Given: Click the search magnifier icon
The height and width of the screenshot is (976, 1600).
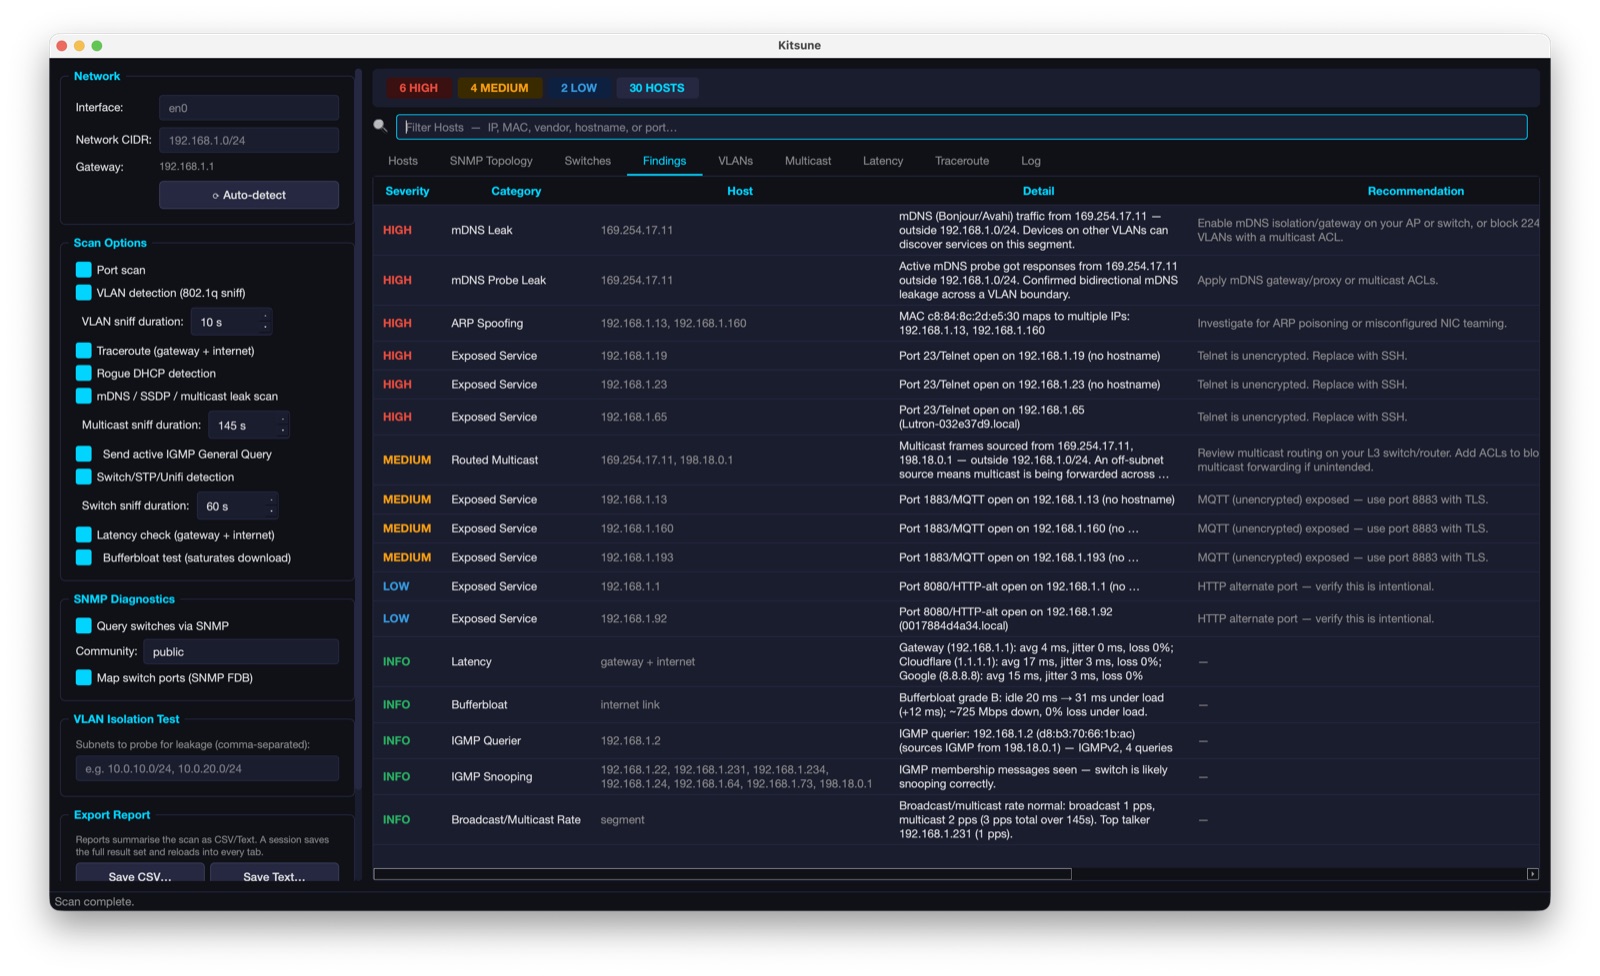Looking at the screenshot, I should [380, 126].
